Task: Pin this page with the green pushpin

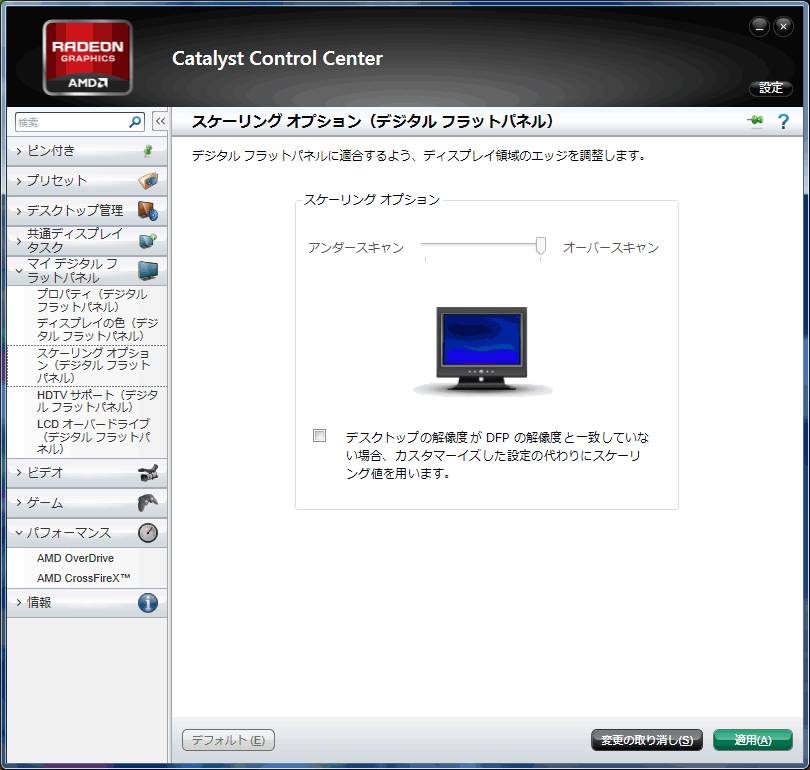Action: [x=755, y=121]
